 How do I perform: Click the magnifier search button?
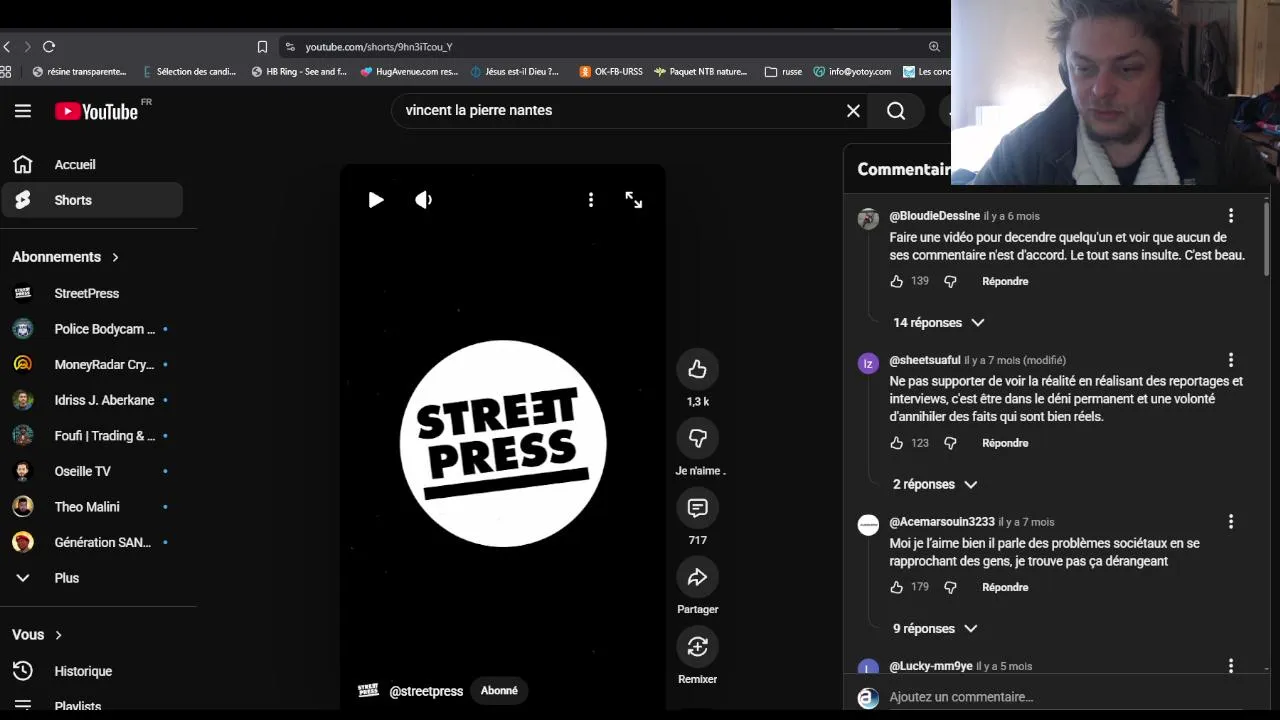[896, 111]
